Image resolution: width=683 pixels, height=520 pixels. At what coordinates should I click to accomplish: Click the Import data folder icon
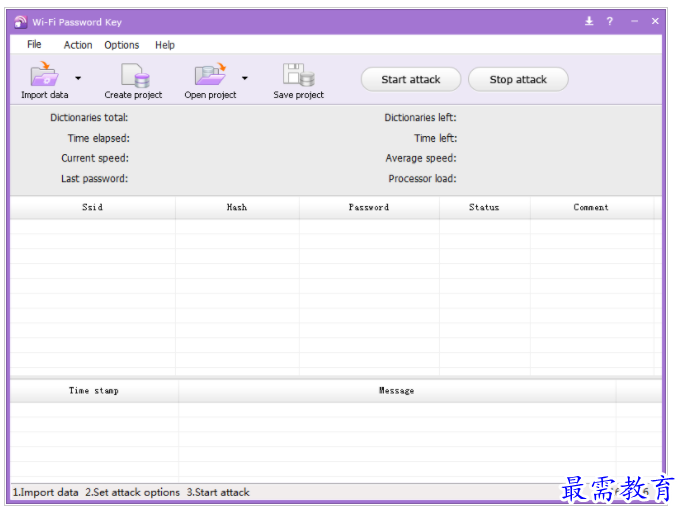(44, 74)
